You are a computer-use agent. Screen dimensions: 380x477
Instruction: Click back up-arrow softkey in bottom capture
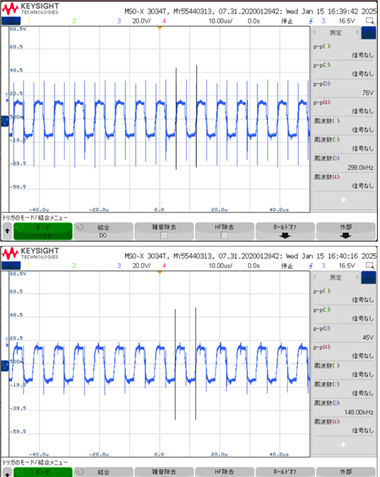(7, 472)
